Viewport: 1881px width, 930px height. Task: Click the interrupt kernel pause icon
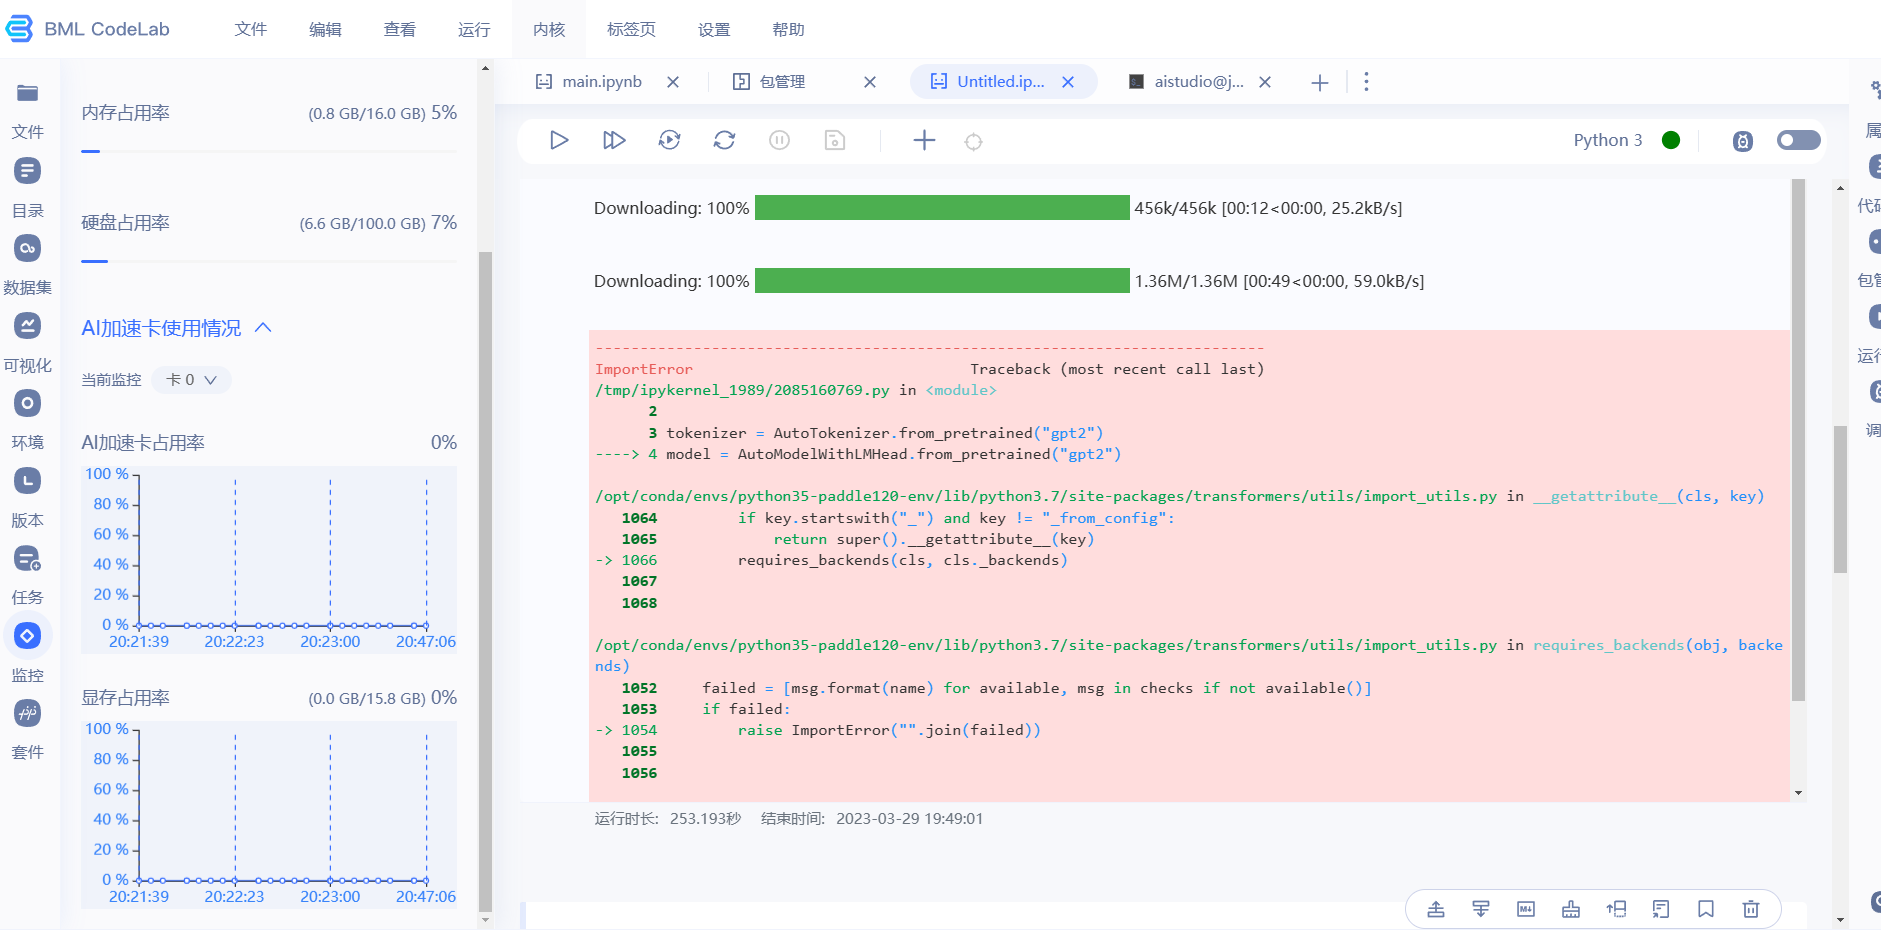pyautogui.click(x=779, y=140)
